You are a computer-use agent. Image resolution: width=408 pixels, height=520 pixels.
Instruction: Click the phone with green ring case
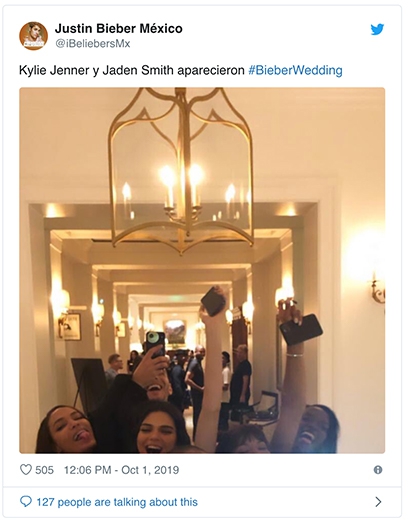pyautogui.click(x=155, y=344)
